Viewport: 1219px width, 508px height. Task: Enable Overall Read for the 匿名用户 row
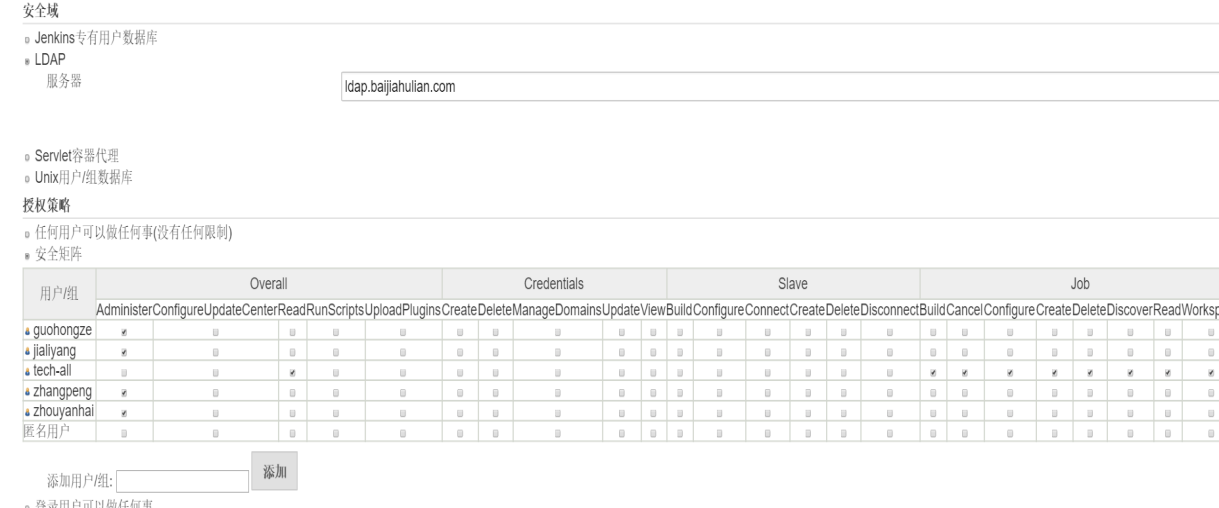coord(291,433)
